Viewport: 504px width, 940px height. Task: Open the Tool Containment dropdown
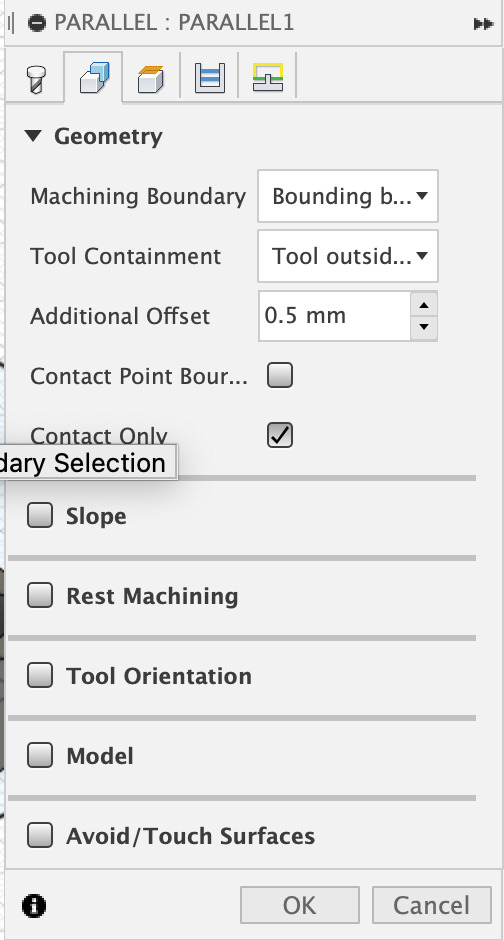point(348,256)
